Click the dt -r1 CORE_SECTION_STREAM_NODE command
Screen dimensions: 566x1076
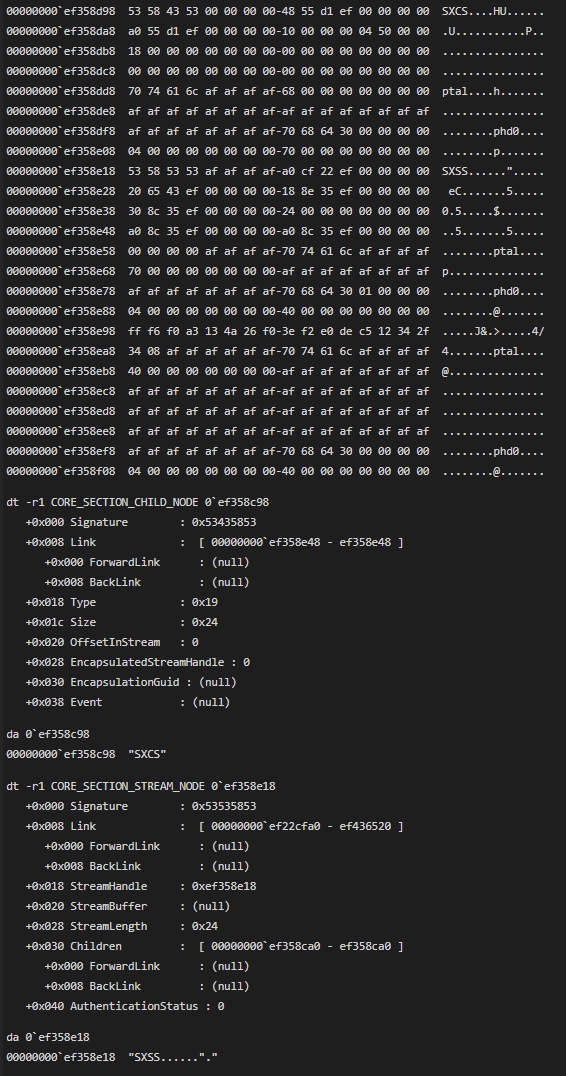point(141,786)
